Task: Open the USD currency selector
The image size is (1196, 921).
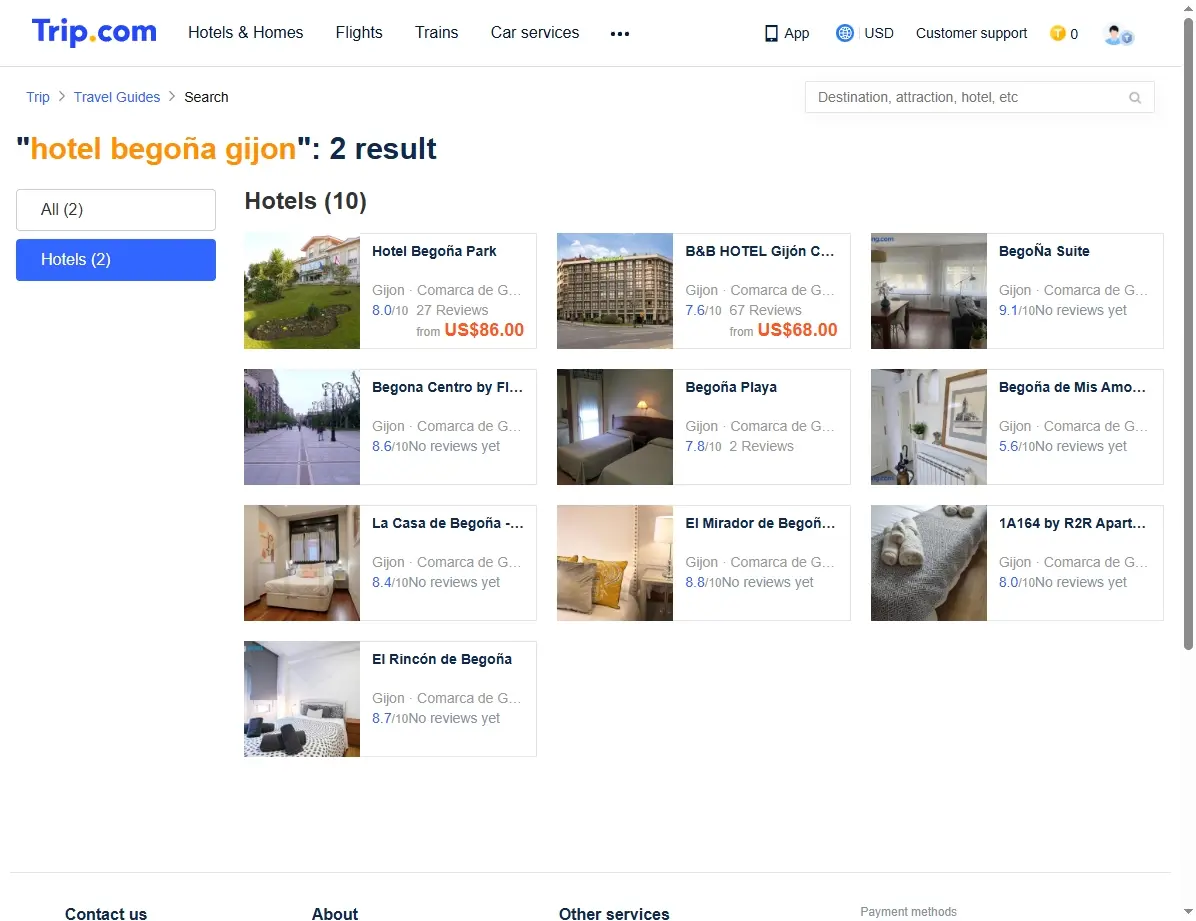Action: click(879, 33)
